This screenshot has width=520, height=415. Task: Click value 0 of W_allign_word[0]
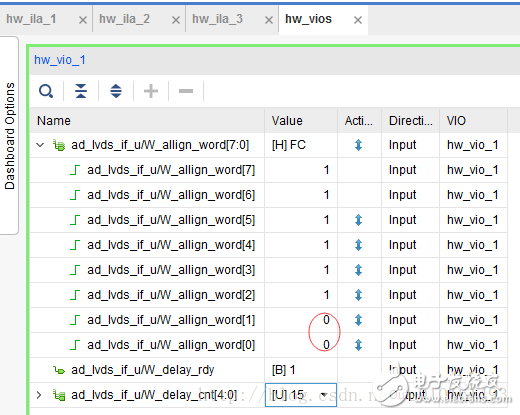point(326,345)
